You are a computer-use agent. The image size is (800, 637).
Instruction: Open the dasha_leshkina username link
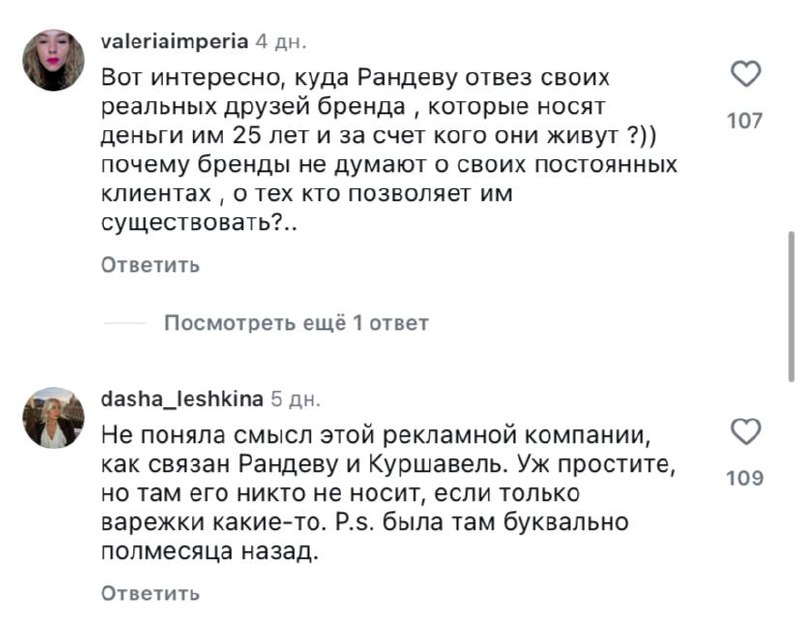coord(182,400)
